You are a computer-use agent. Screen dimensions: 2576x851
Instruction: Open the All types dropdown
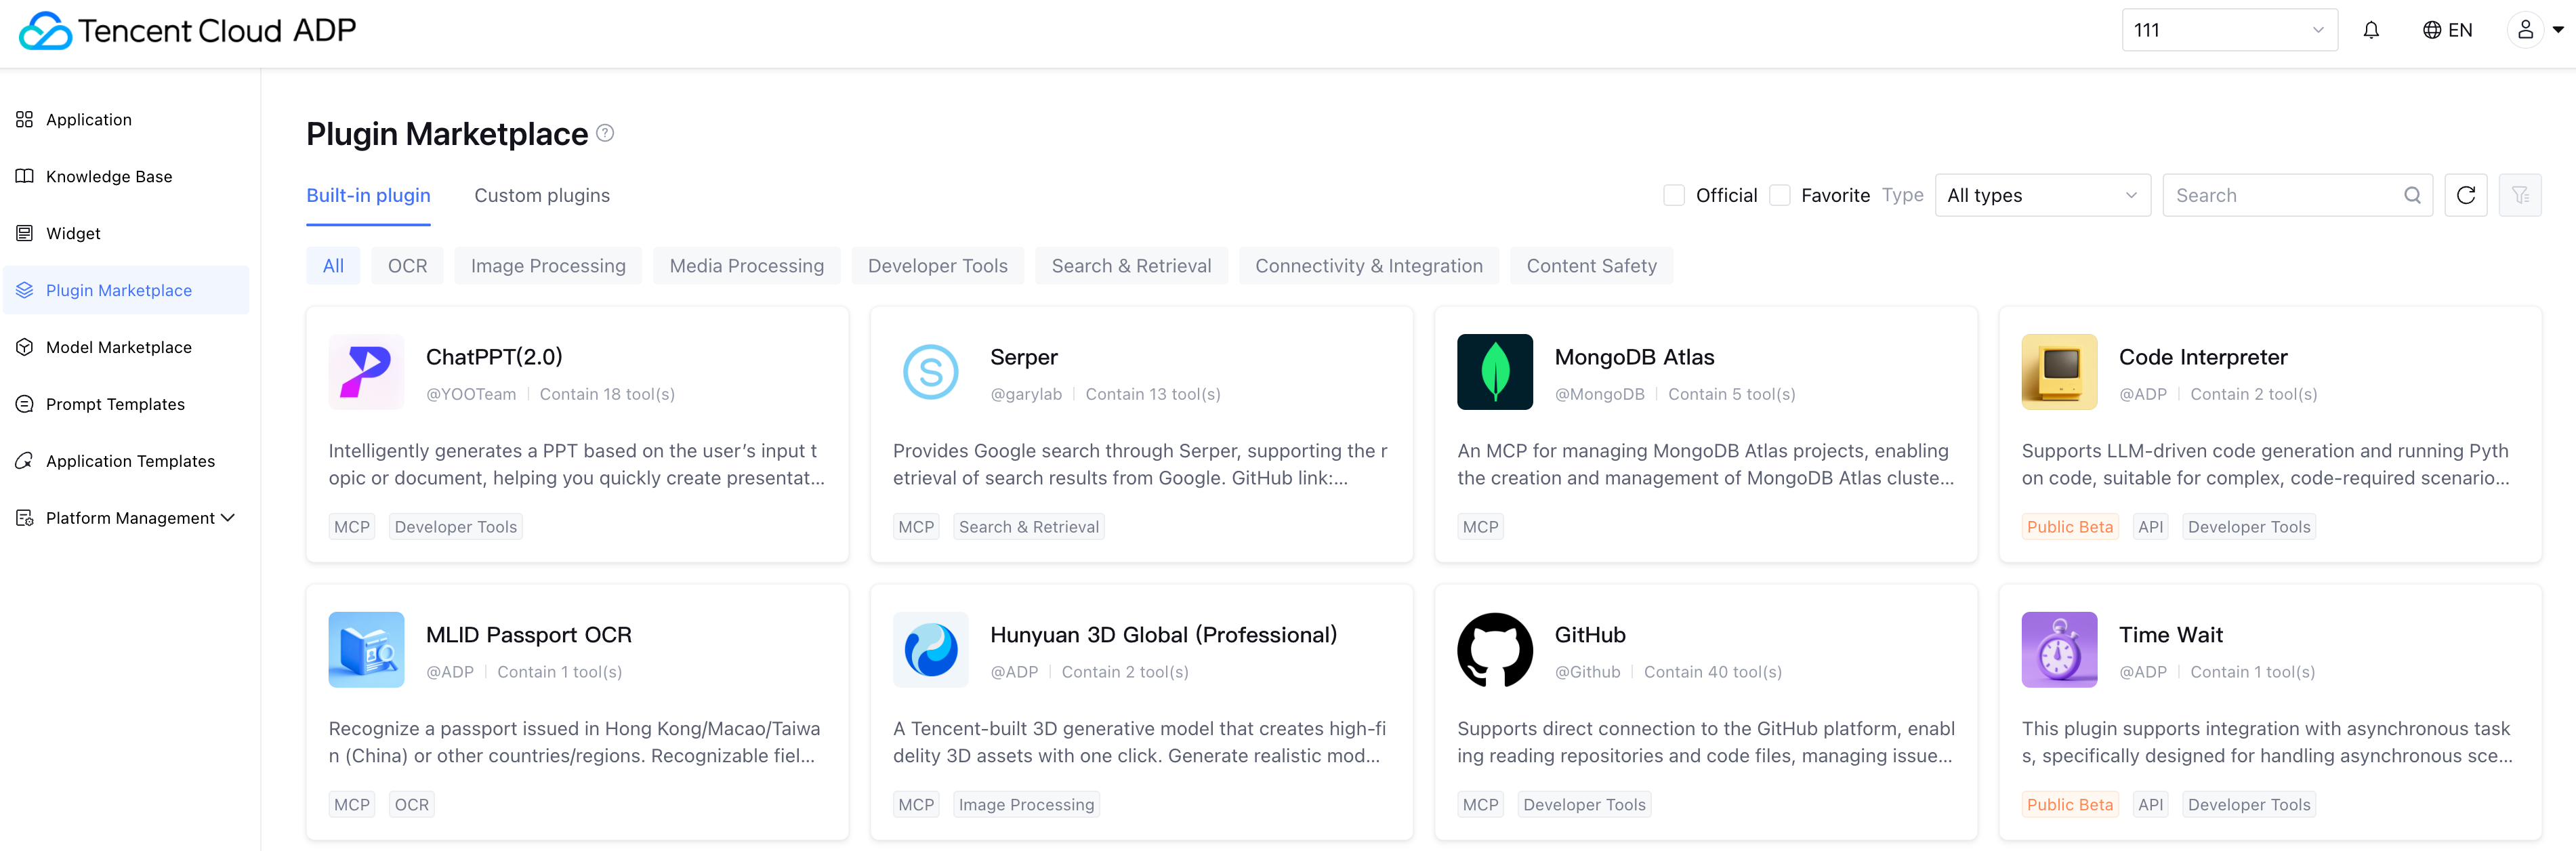coord(2041,195)
